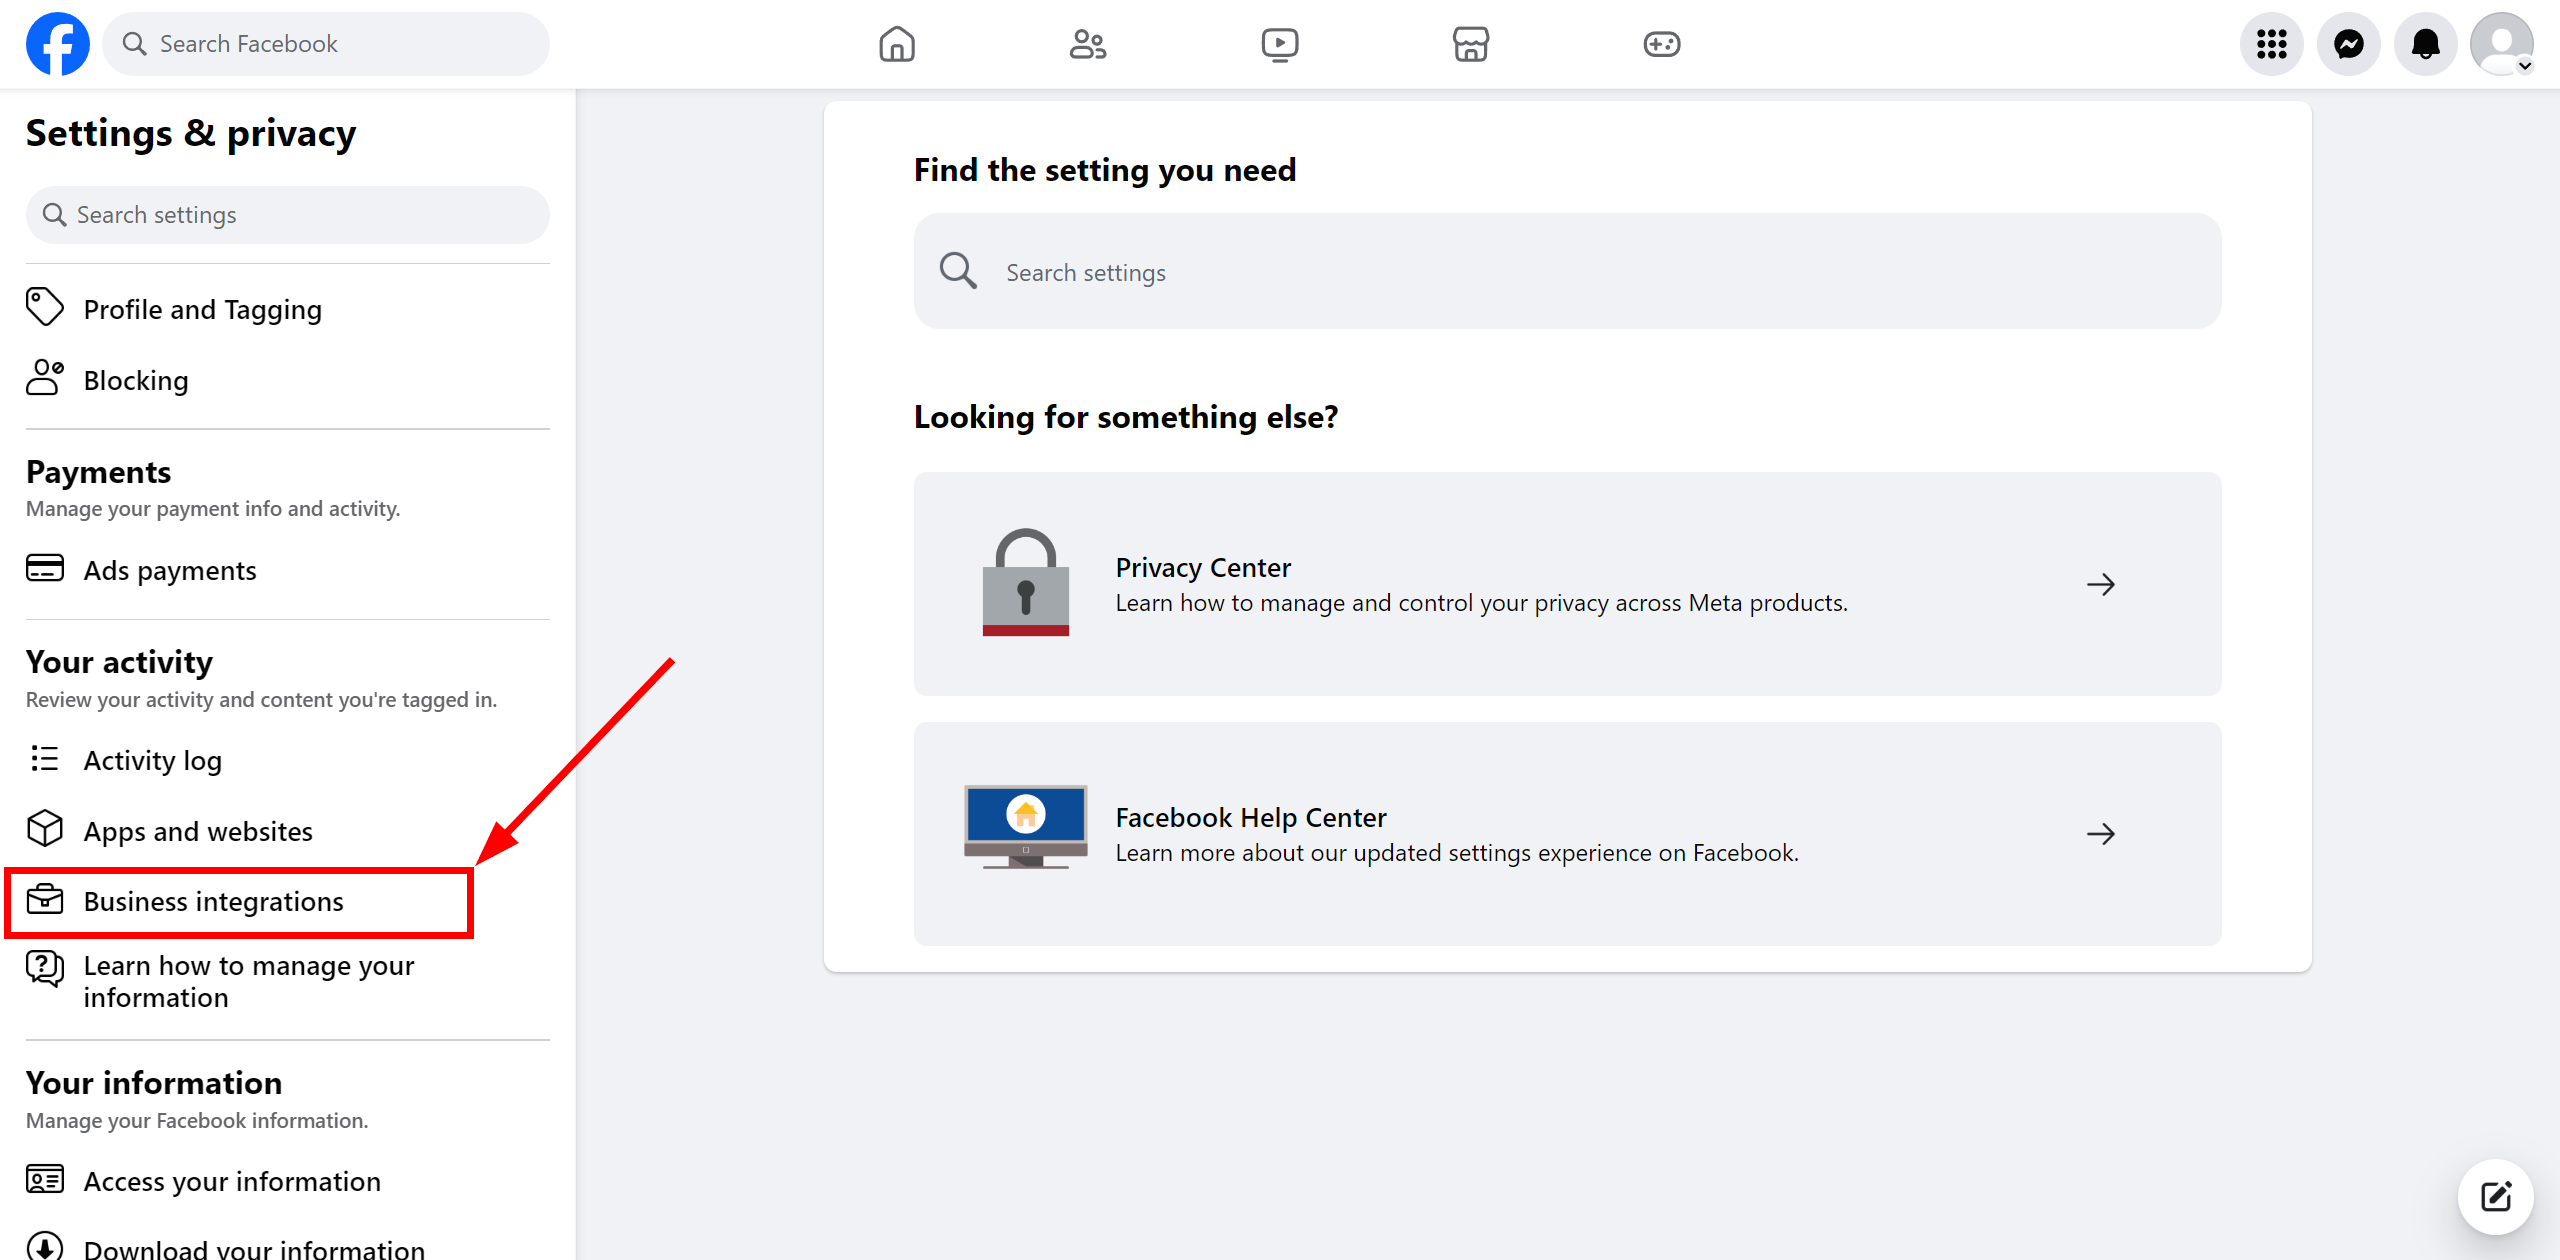This screenshot has height=1260, width=2560.
Task: Click the Messenger icon
Action: click(2348, 44)
